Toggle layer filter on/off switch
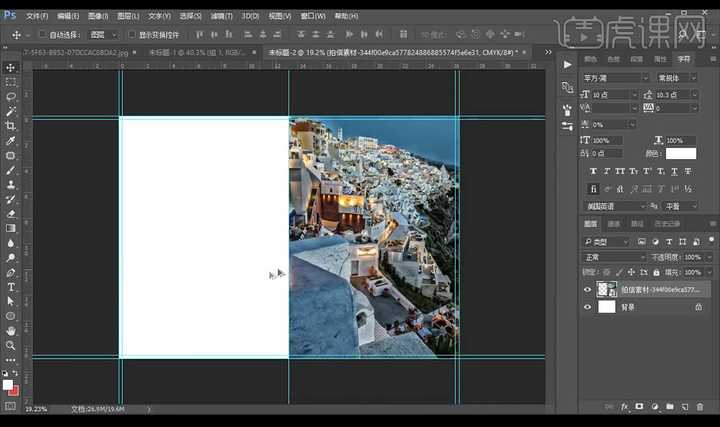 [x=711, y=240]
